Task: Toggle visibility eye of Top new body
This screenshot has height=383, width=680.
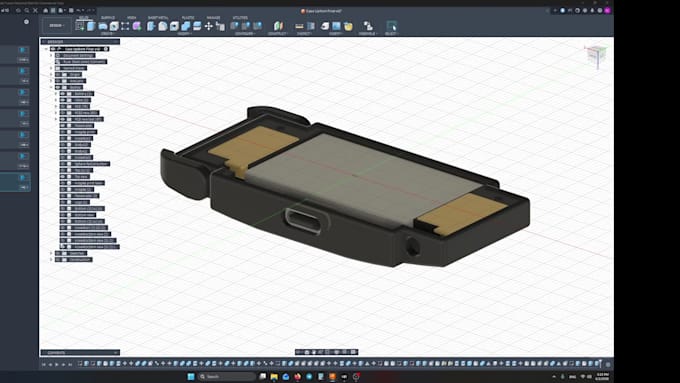Action: pos(63,177)
